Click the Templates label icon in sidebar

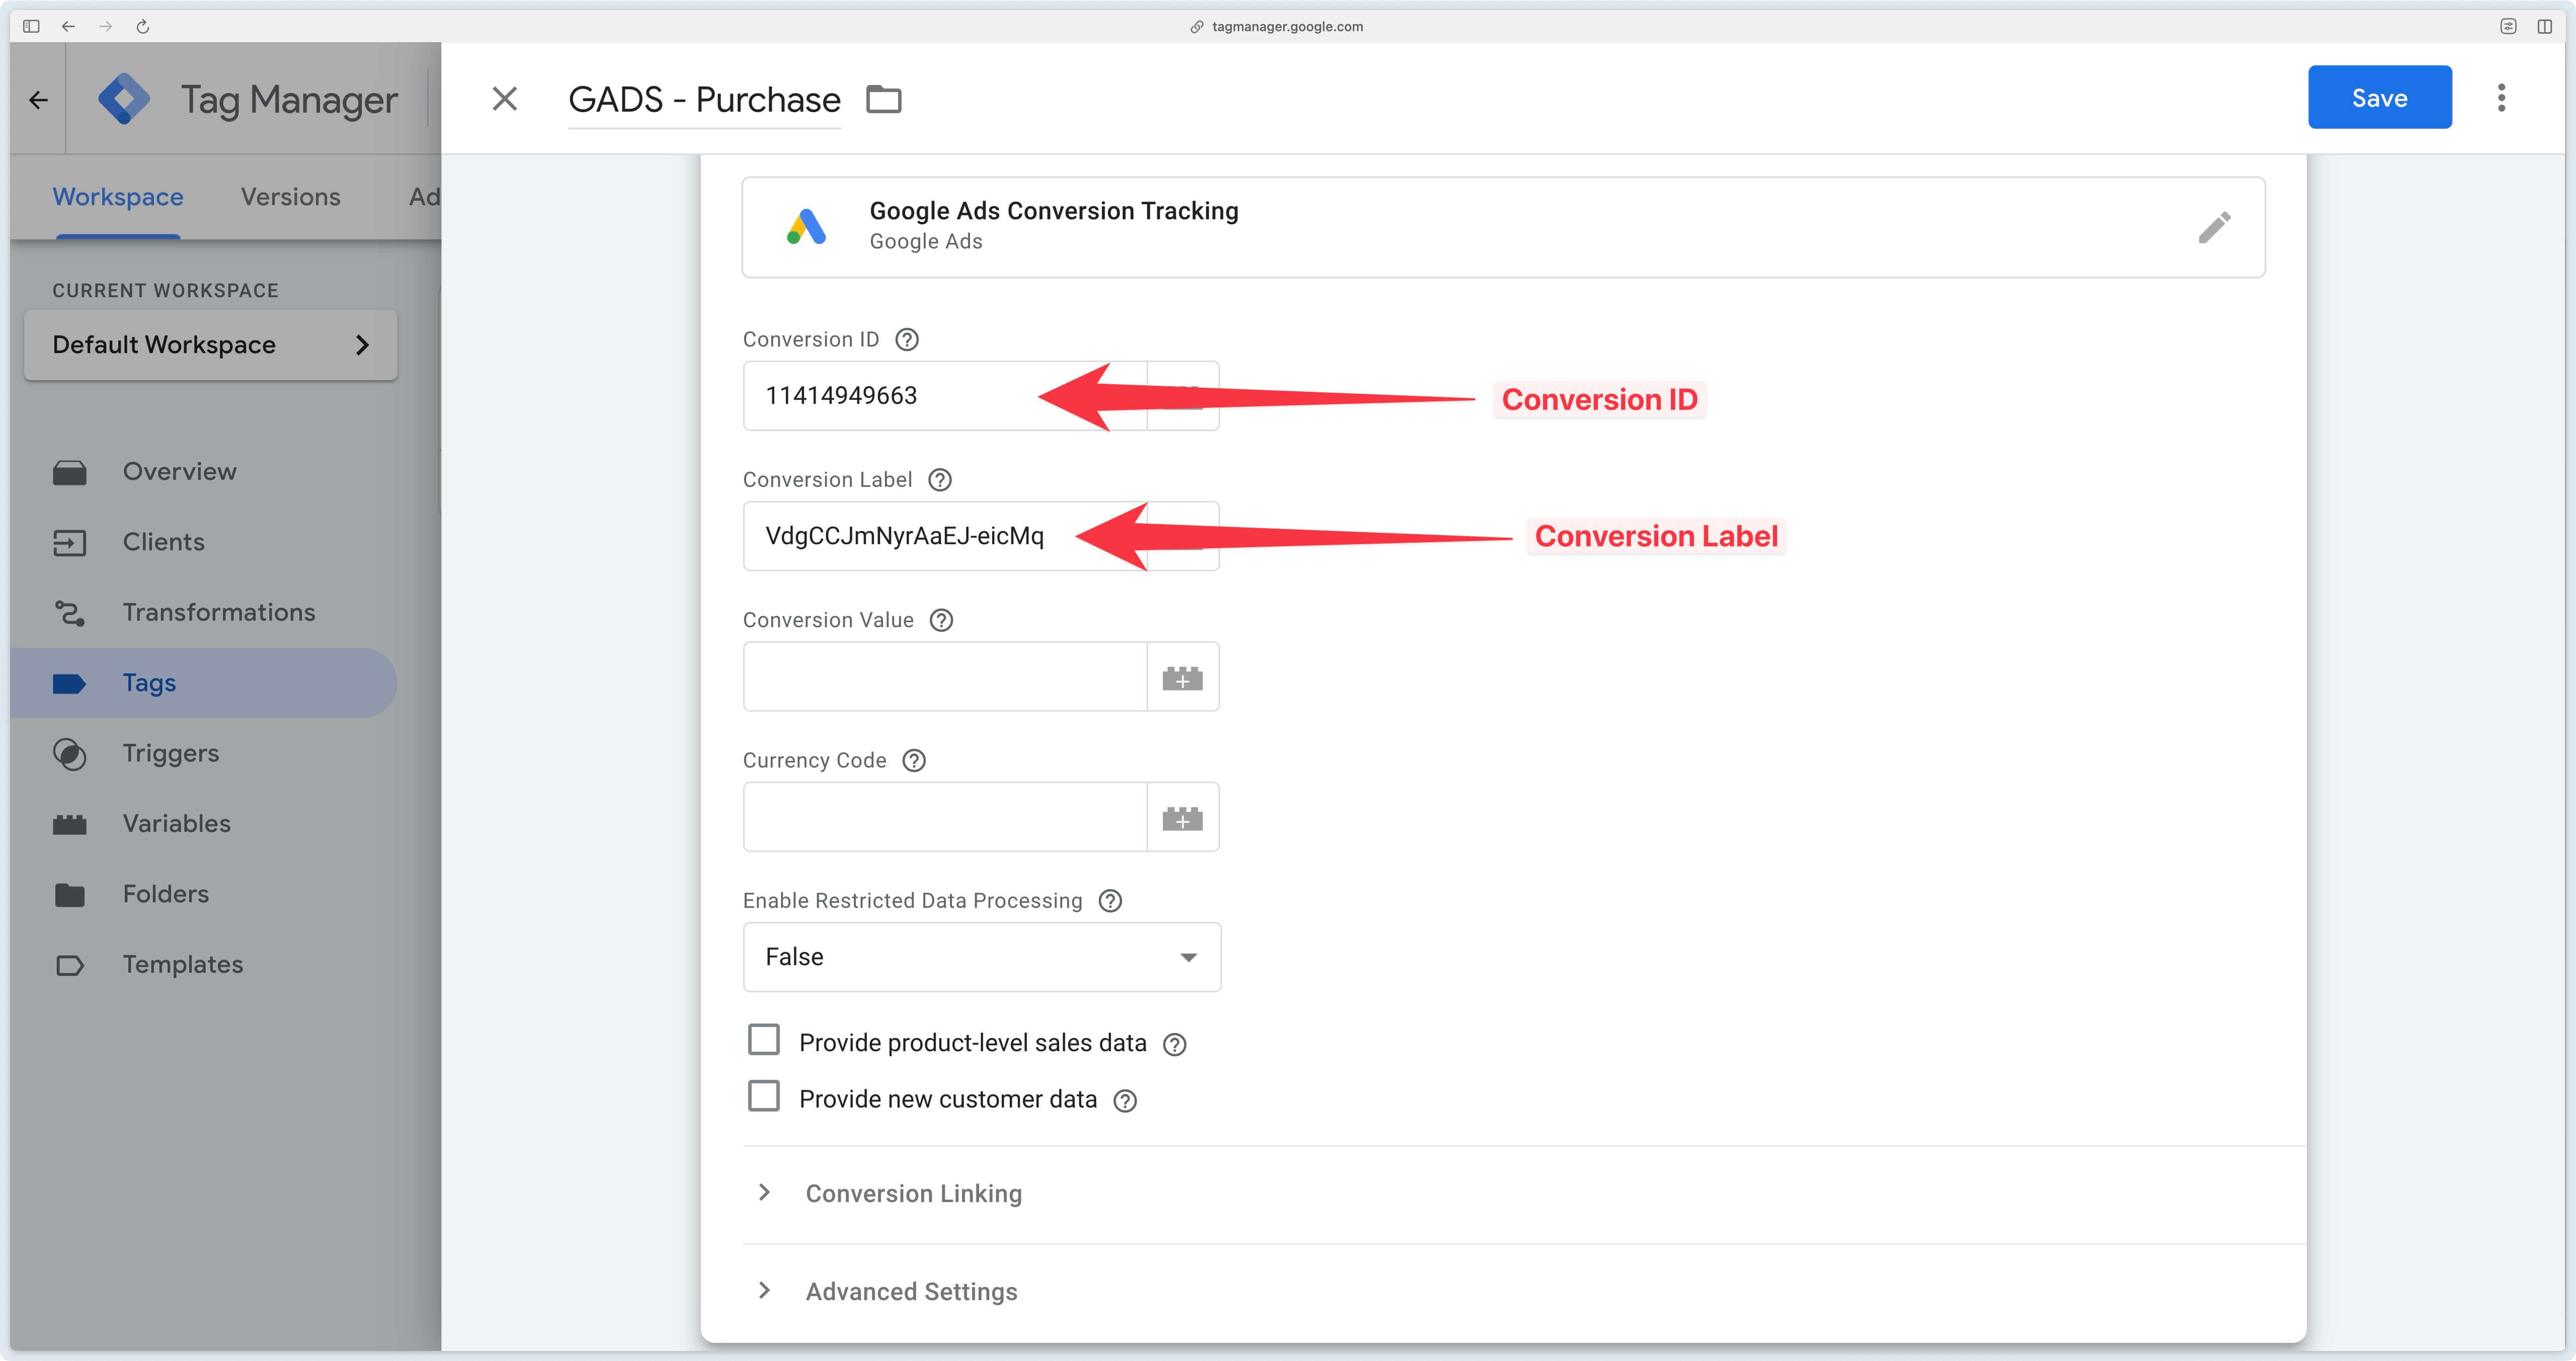click(x=69, y=966)
